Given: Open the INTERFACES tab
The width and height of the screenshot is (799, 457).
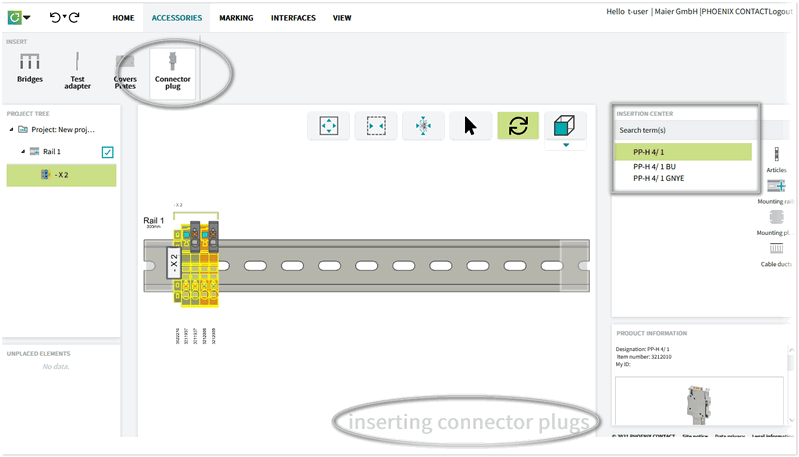Looking at the screenshot, I should [293, 18].
